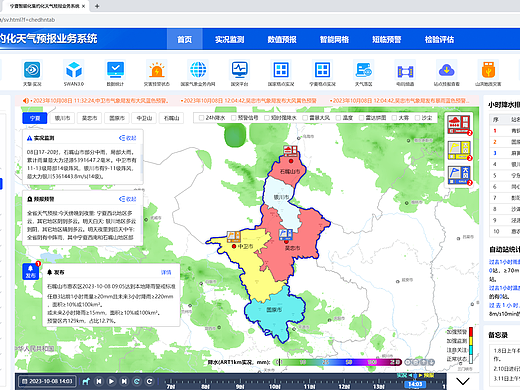Open 宁夏格点实况 grid icon
This screenshot has width=520, height=390.
[x=322, y=70]
